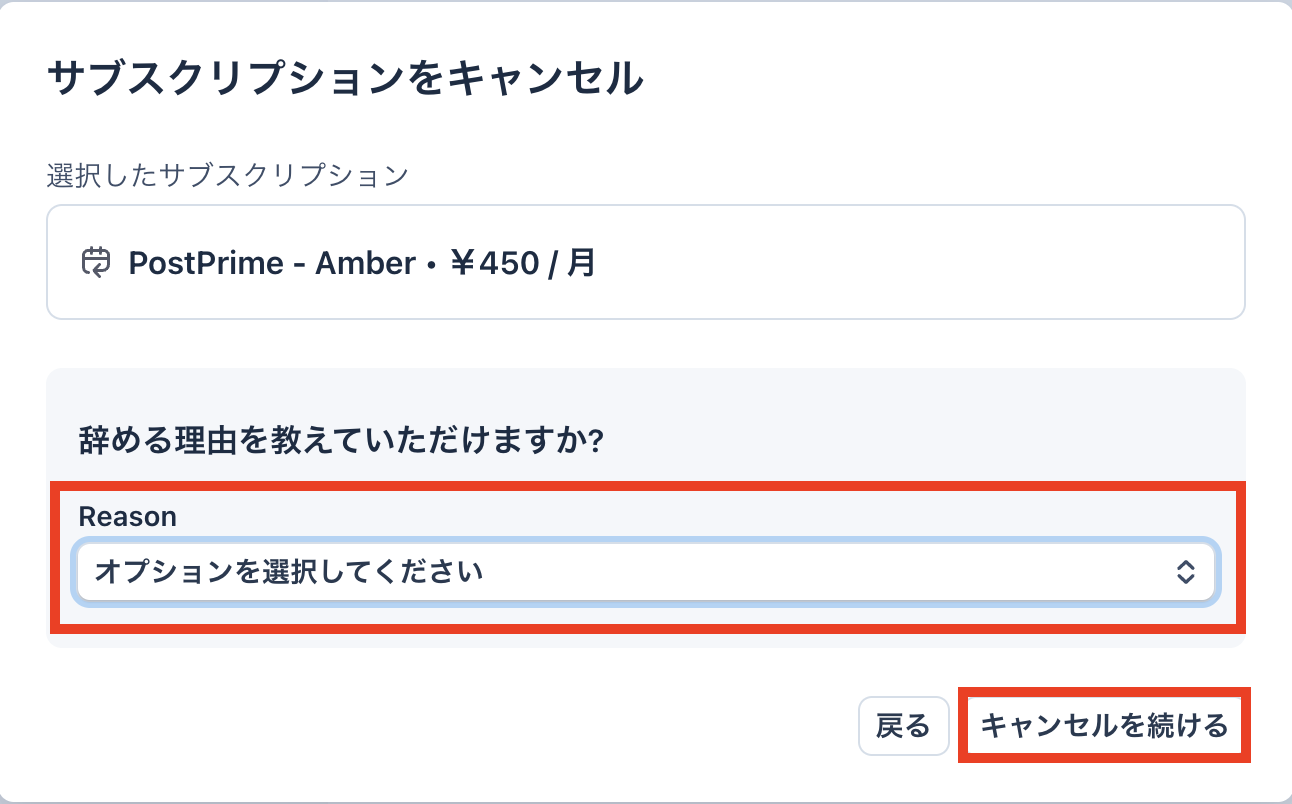Click the 戻る button
Screen dimensions: 1292x804
point(903,726)
